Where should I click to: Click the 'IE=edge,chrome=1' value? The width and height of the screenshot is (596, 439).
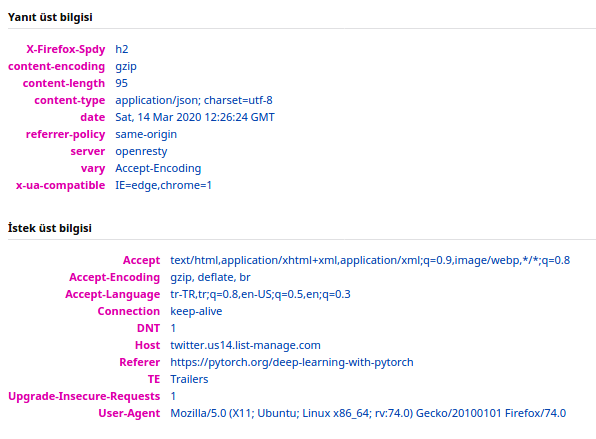pyautogui.click(x=163, y=185)
